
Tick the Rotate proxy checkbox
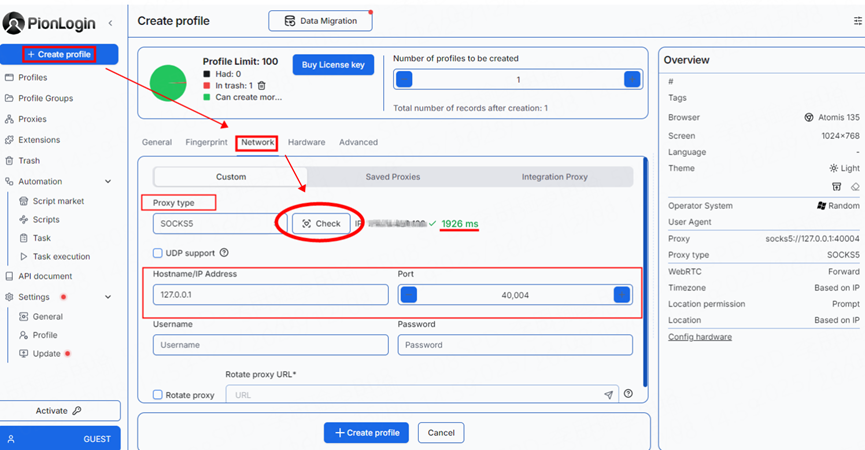tap(158, 395)
